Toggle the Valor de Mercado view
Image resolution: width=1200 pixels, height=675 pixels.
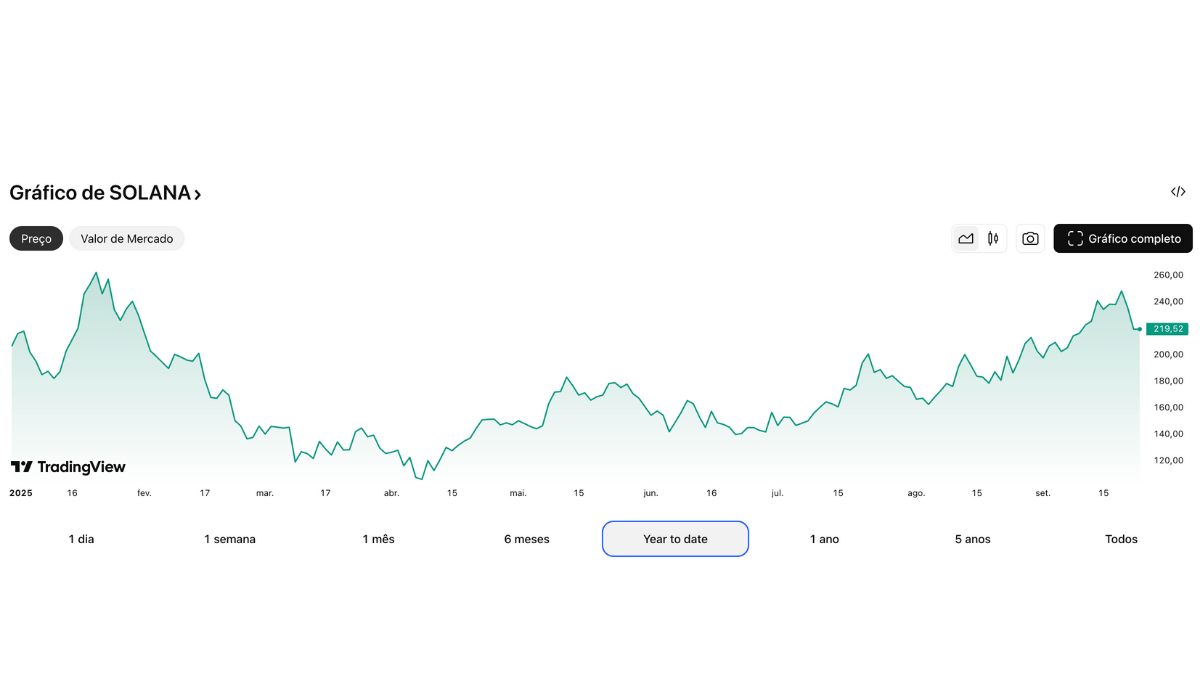click(x=127, y=238)
